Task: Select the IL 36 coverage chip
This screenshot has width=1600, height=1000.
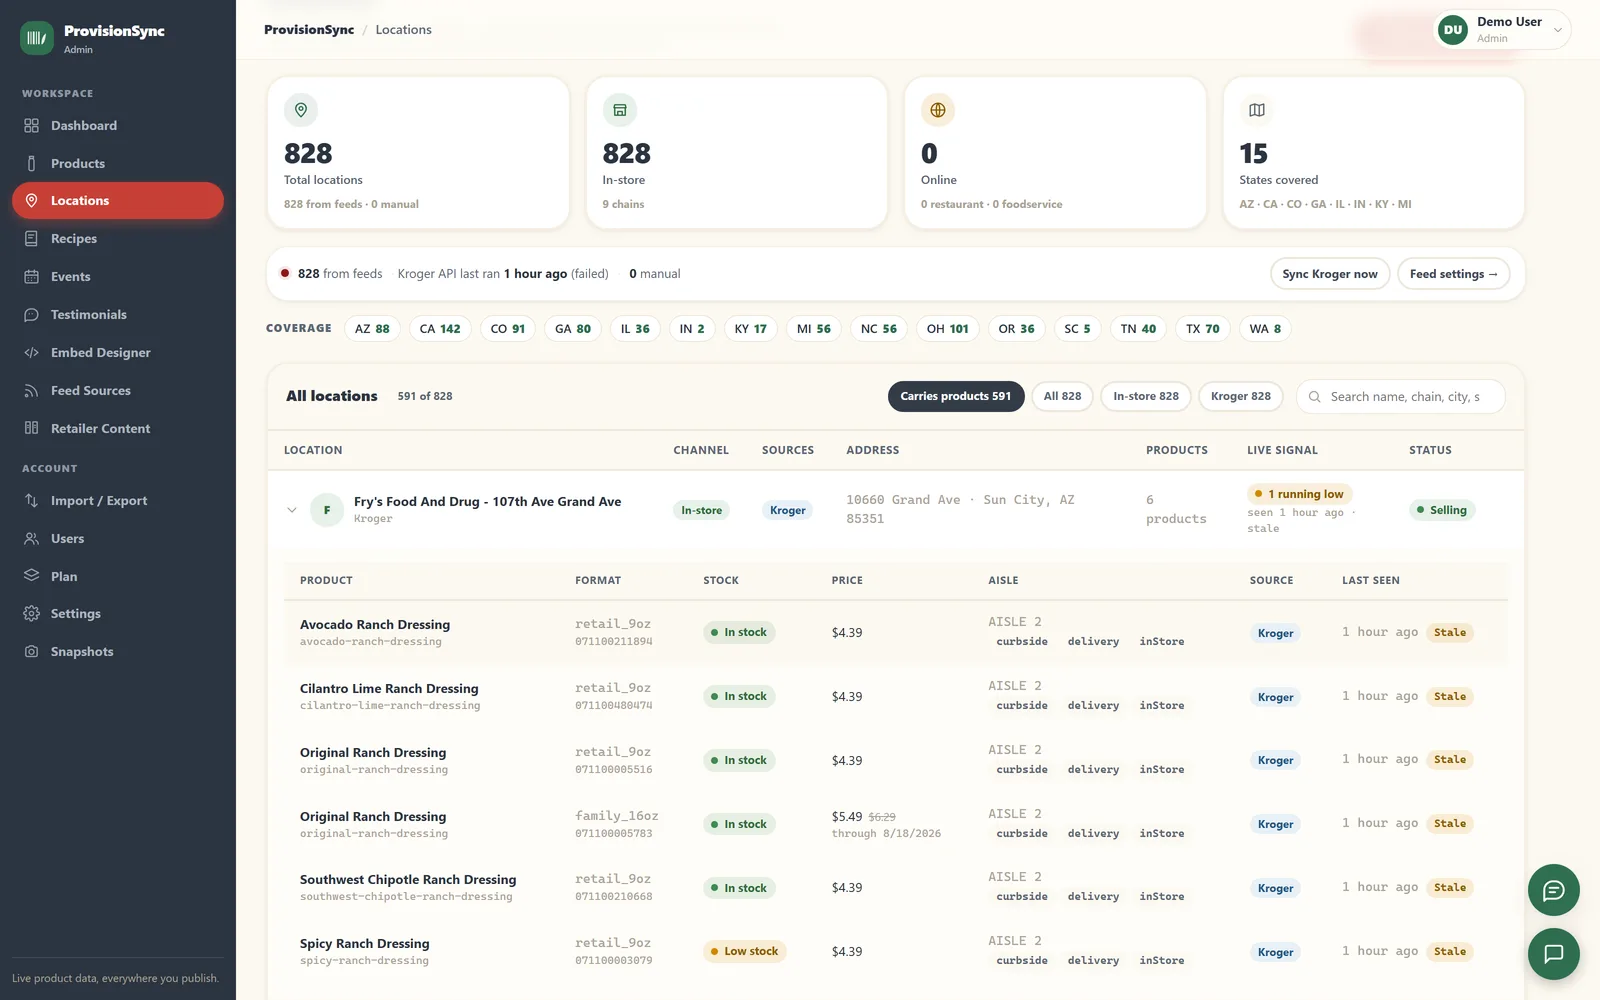Action: tap(635, 329)
